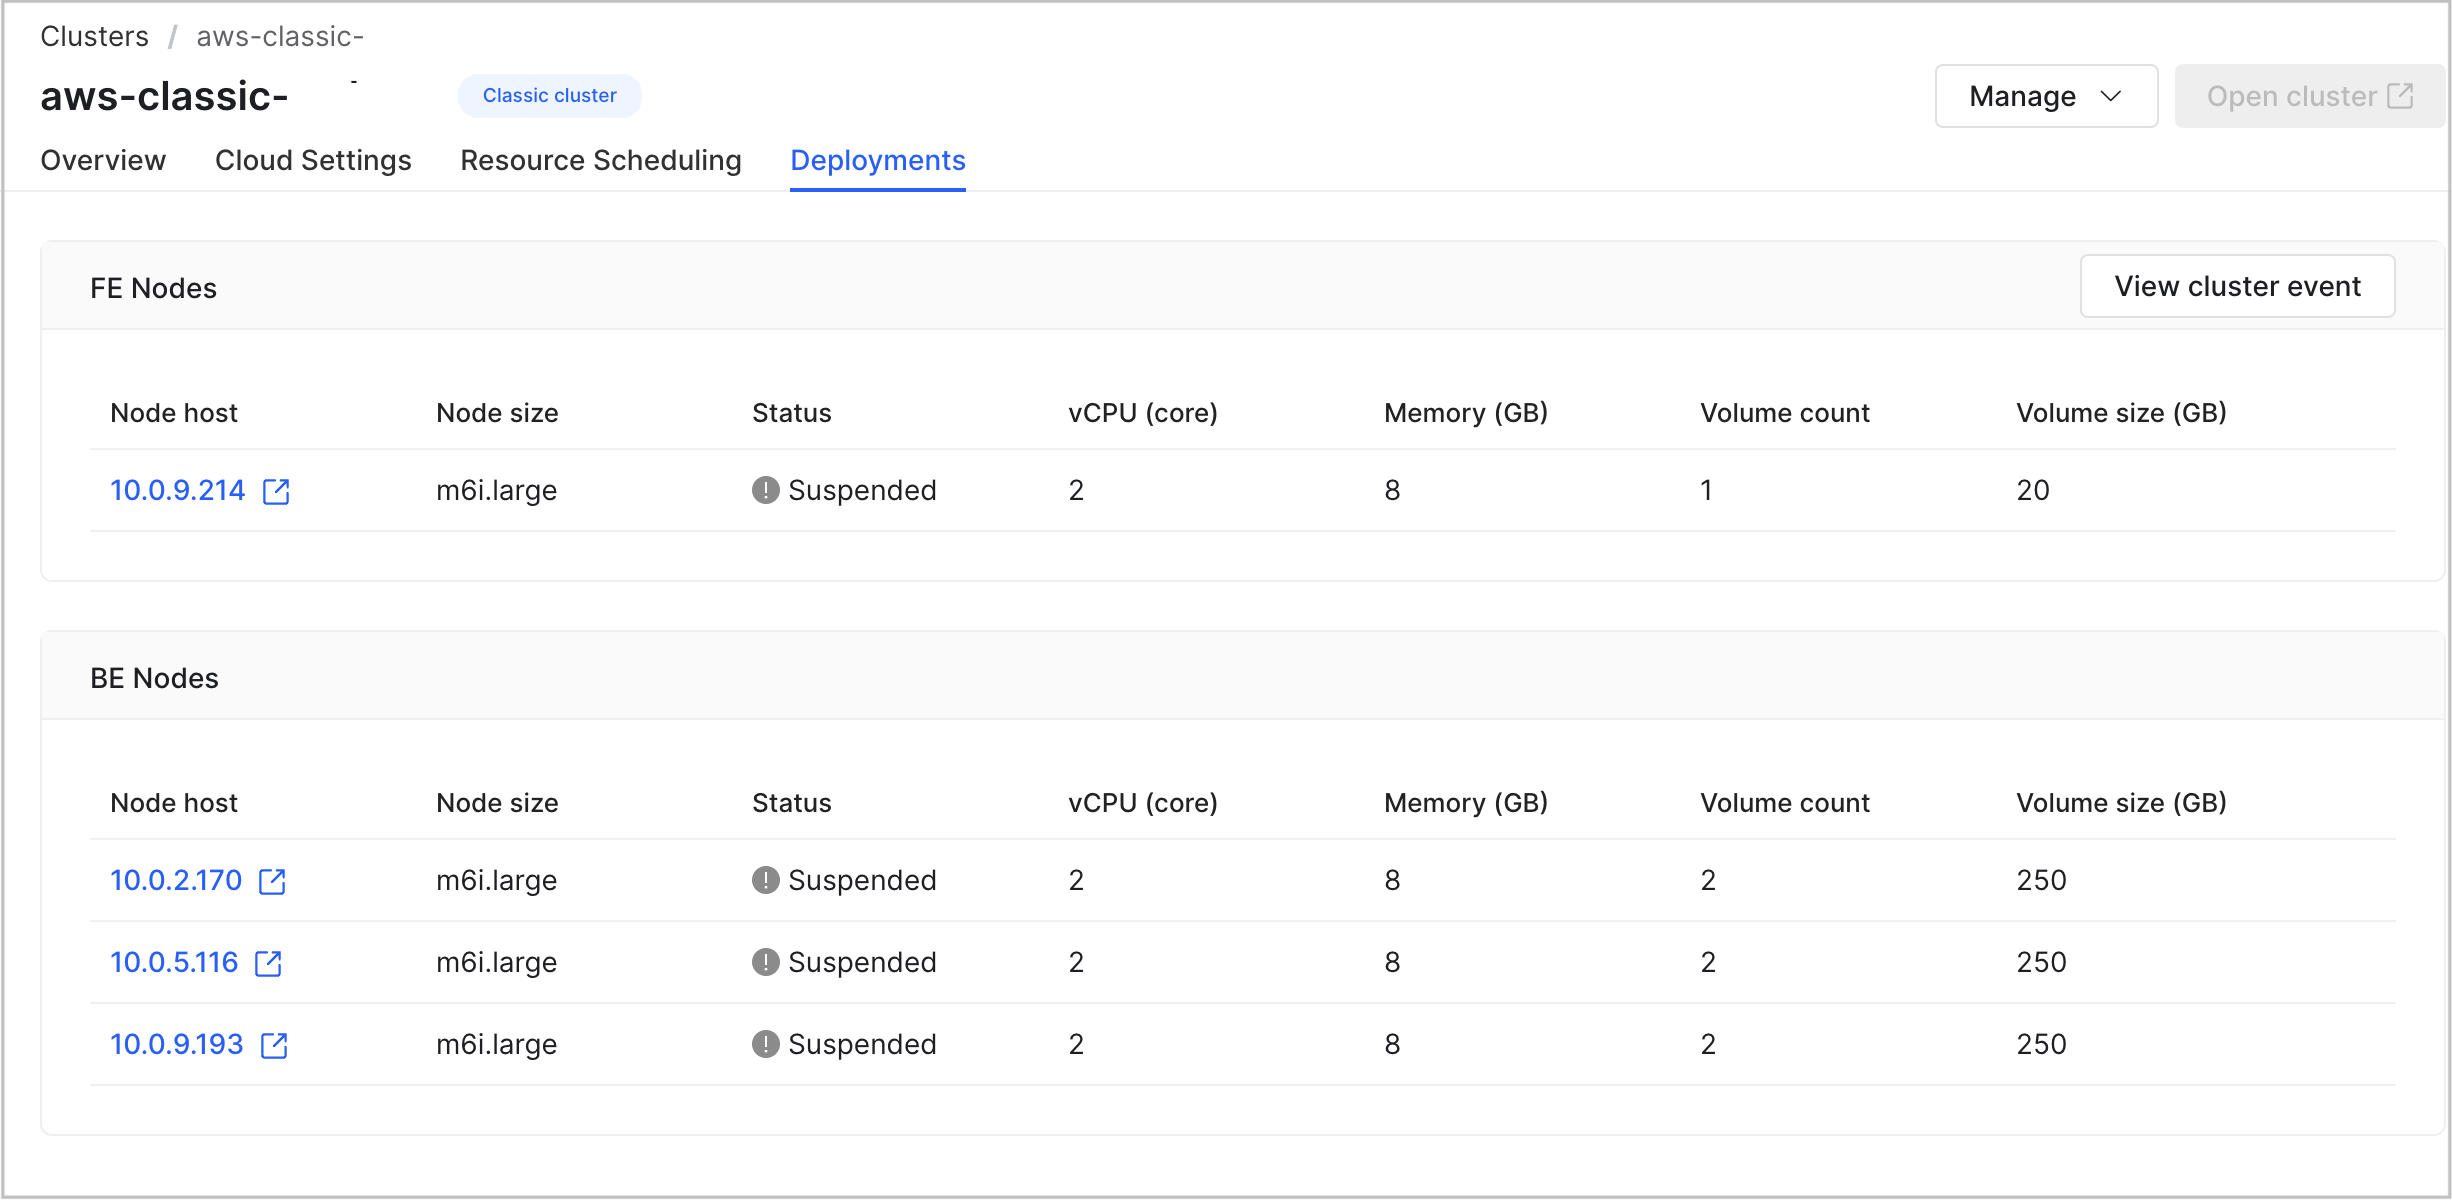Open external link icon beside 10.0.5.116
This screenshot has height=1200, width=2452.
[x=268, y=963]
